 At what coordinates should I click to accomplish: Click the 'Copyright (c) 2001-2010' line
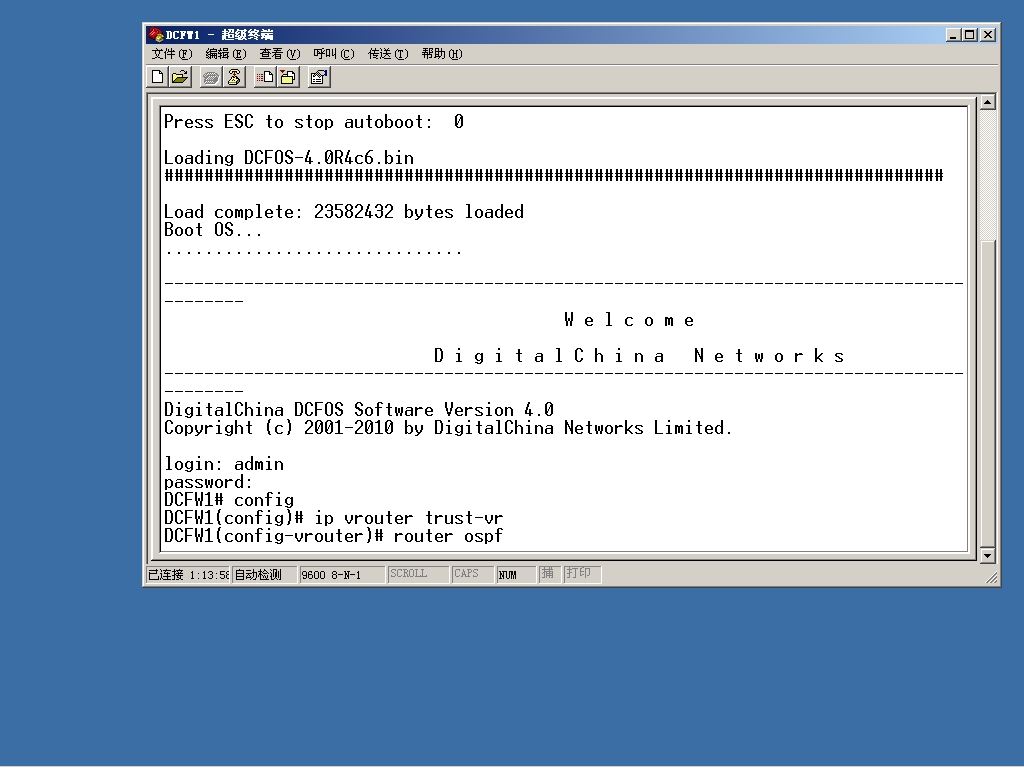447,428
